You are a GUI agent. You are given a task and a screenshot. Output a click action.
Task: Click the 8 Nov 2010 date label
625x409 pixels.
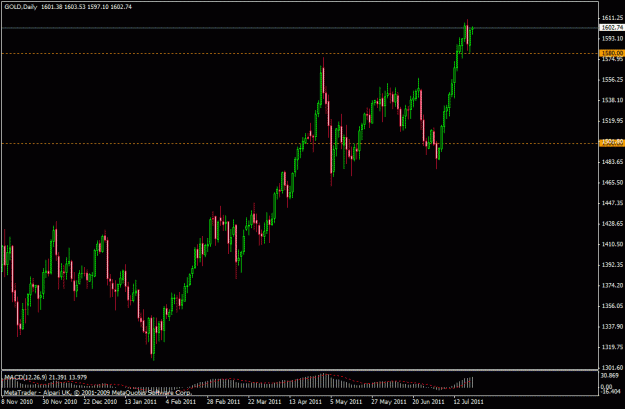coord(17,402)
